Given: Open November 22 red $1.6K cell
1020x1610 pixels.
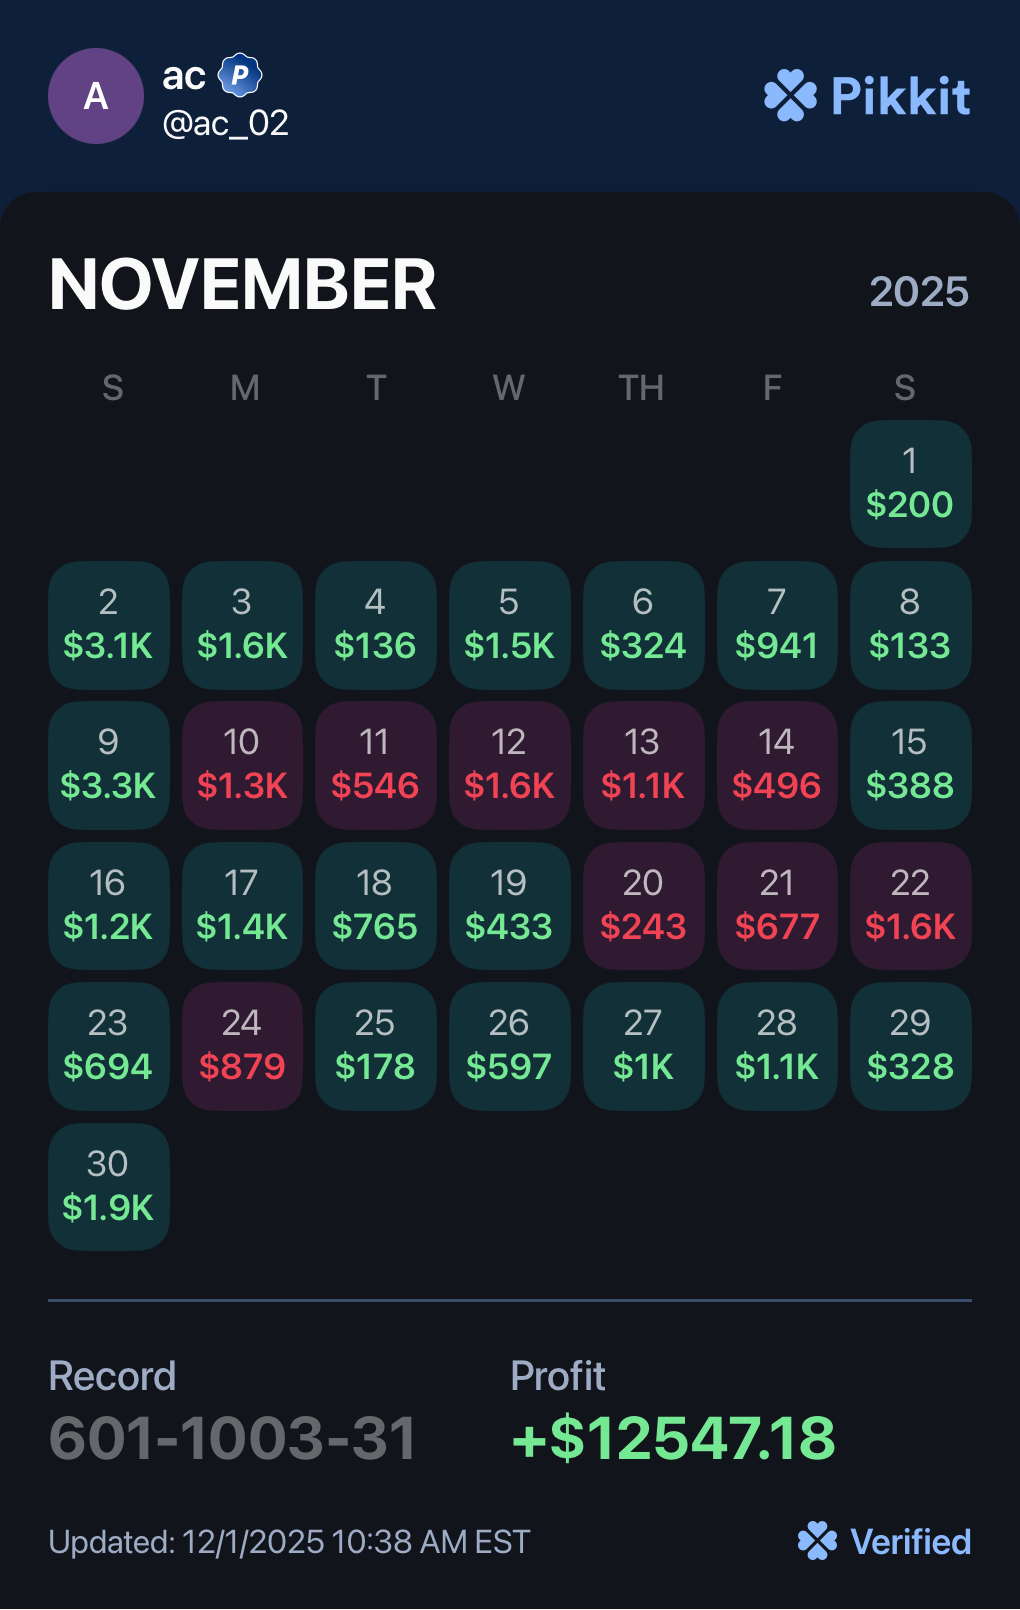Looking at the screenshot, I should pos(910,906).
